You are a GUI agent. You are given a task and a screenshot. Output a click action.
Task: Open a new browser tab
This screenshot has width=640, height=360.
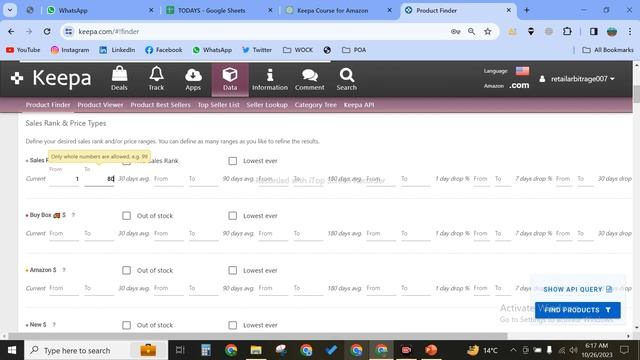[x=527, y=10]
